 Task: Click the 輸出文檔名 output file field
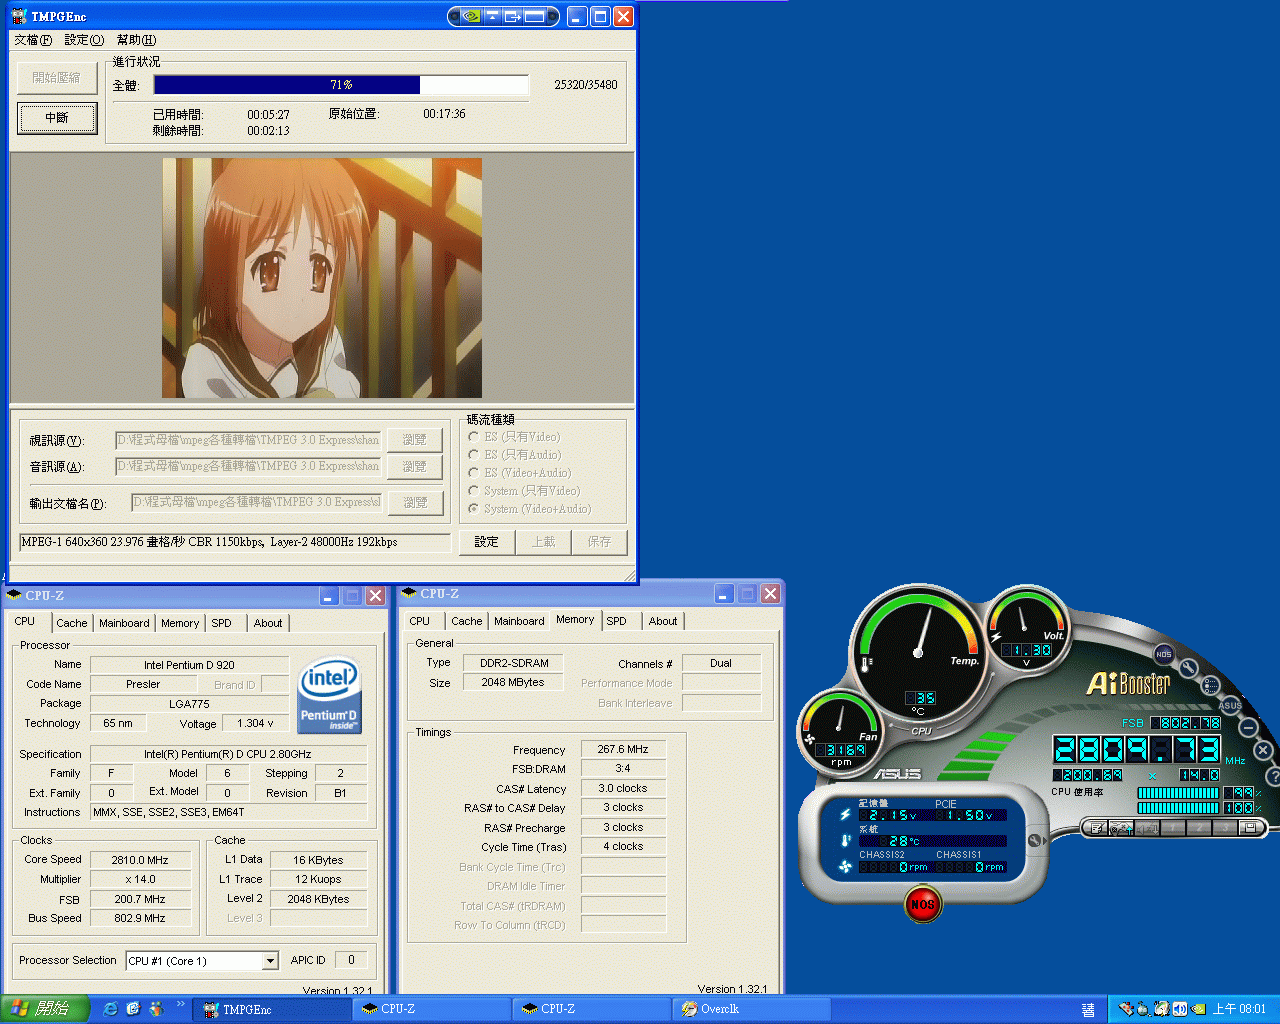click(257, 502)
